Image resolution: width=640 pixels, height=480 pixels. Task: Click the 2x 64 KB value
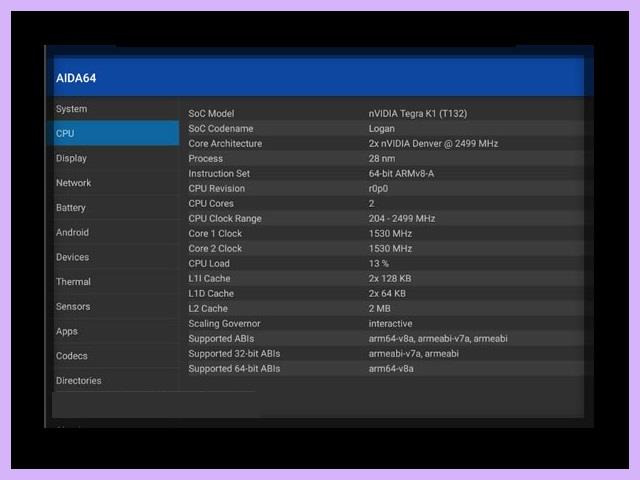387,293
